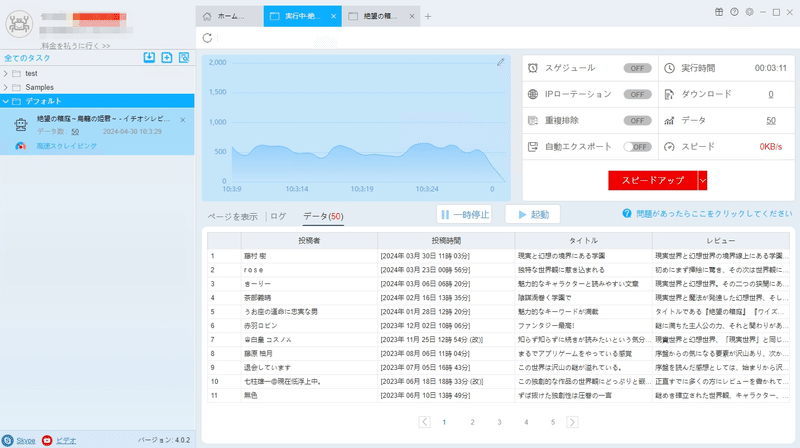Click the home icon in the first tab
Screen dimensions: 800x448
click(207, 16)
